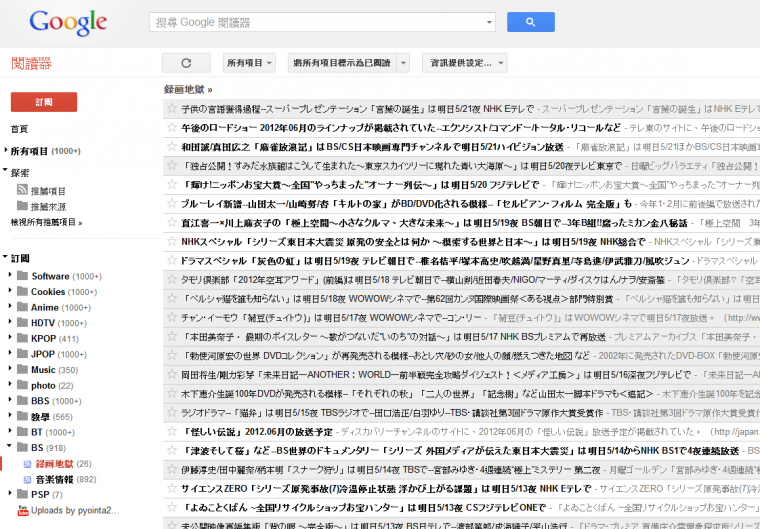Click the BS folder icon
760x529 pixels.
[22, 447]
